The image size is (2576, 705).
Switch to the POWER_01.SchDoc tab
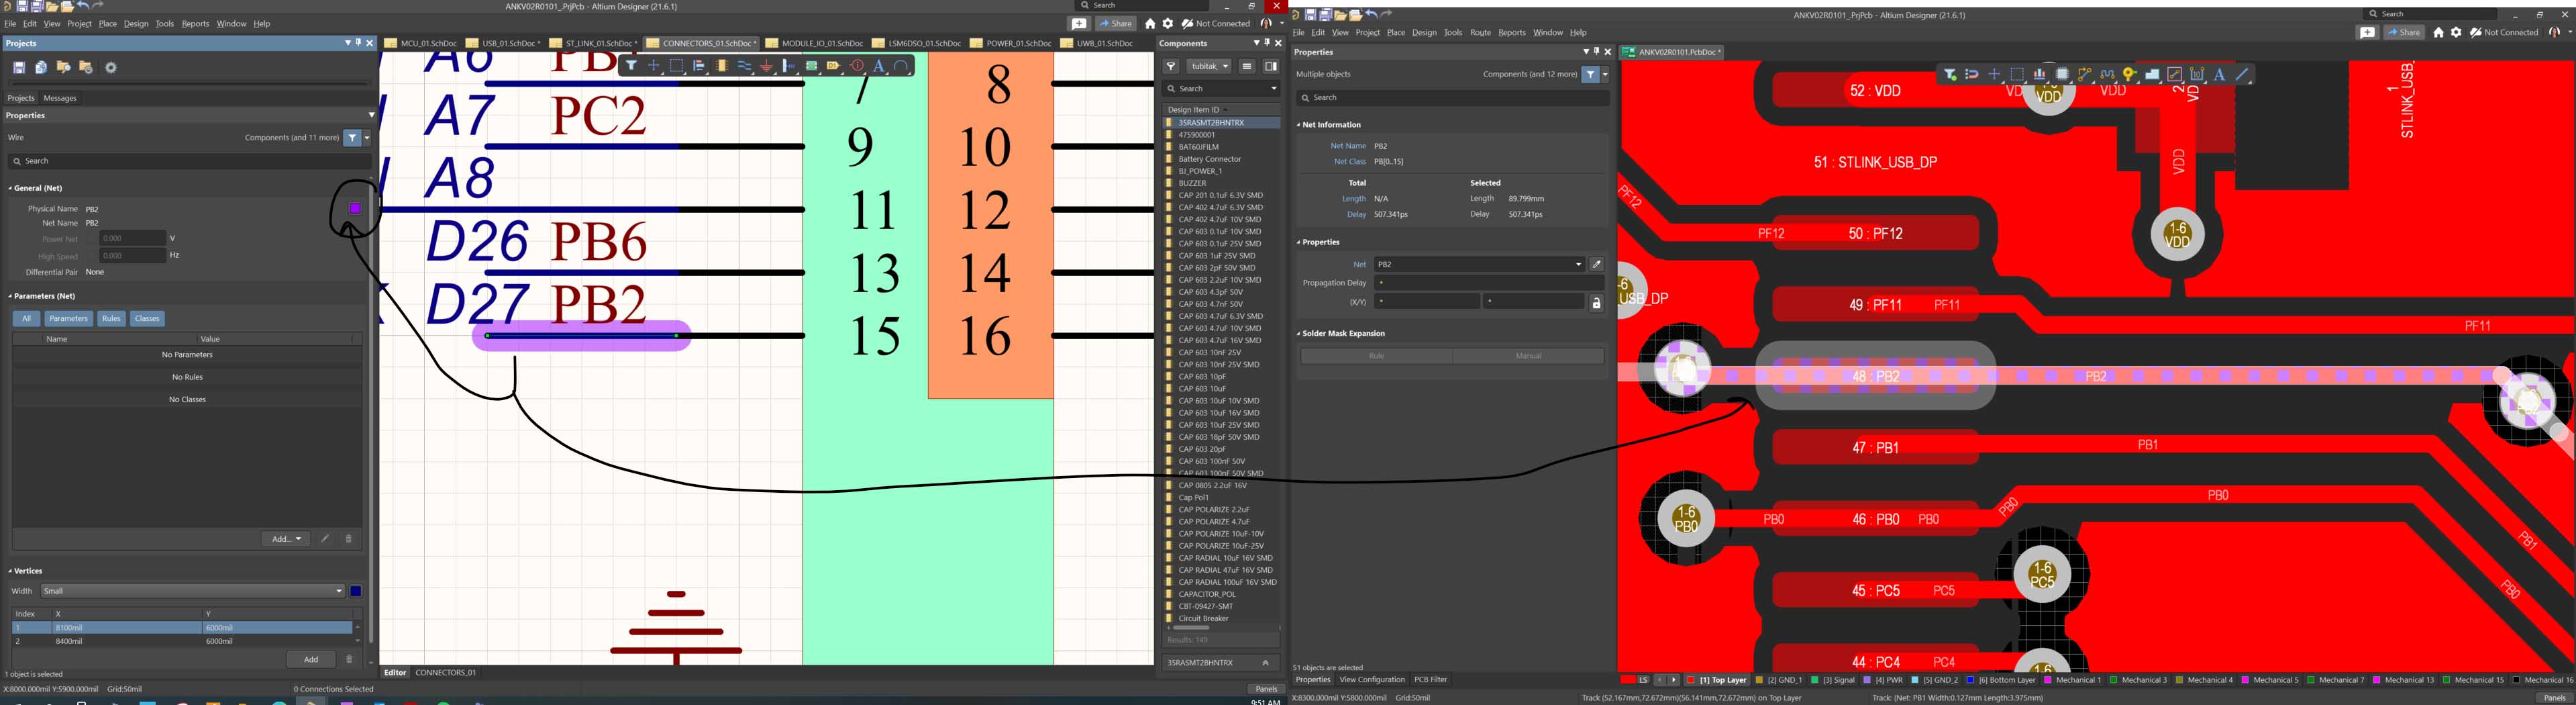tap(1014, 44)
